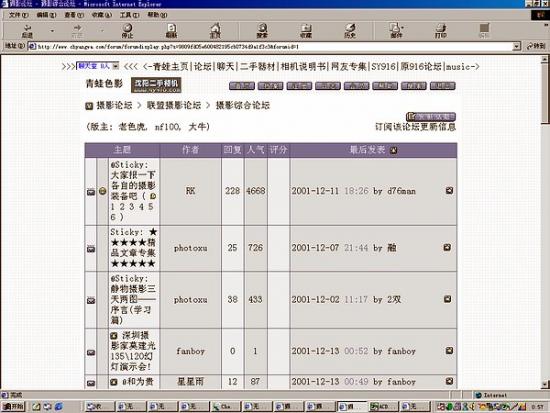Click the vertical scrollbar thumb
This screenshot has height=413, width=550.
(544, 94)
